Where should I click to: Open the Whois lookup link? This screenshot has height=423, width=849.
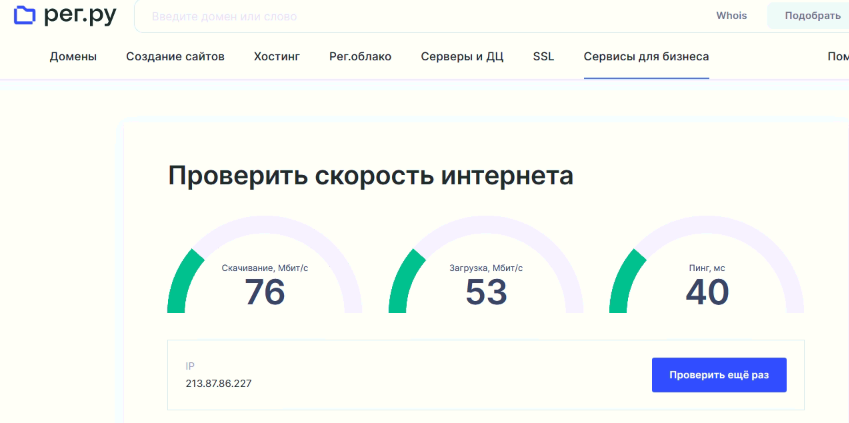coord(731,16)
